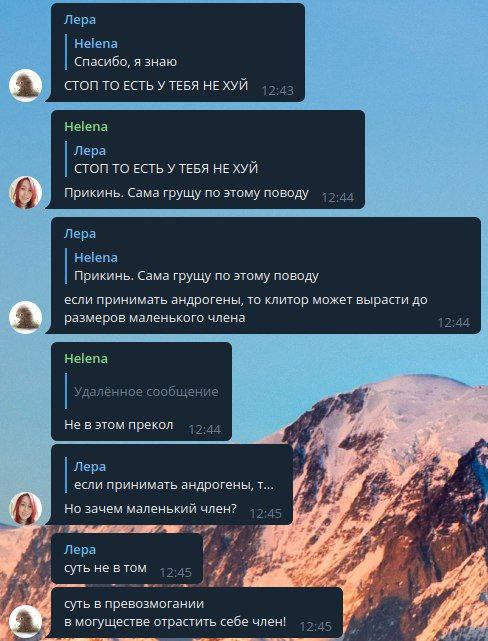Viewport: 488px width, 641px height.
Task: Click Helena's avatar beside "Но зачем маленький член?"
Action: pyautogui.click(x=25, y=508)
